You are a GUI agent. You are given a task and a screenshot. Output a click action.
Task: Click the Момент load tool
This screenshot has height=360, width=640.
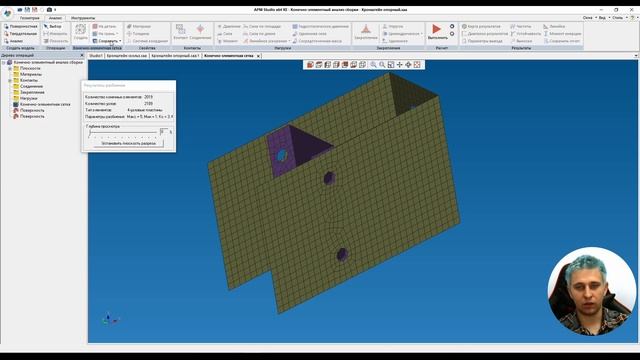click(x=228, y=41)
